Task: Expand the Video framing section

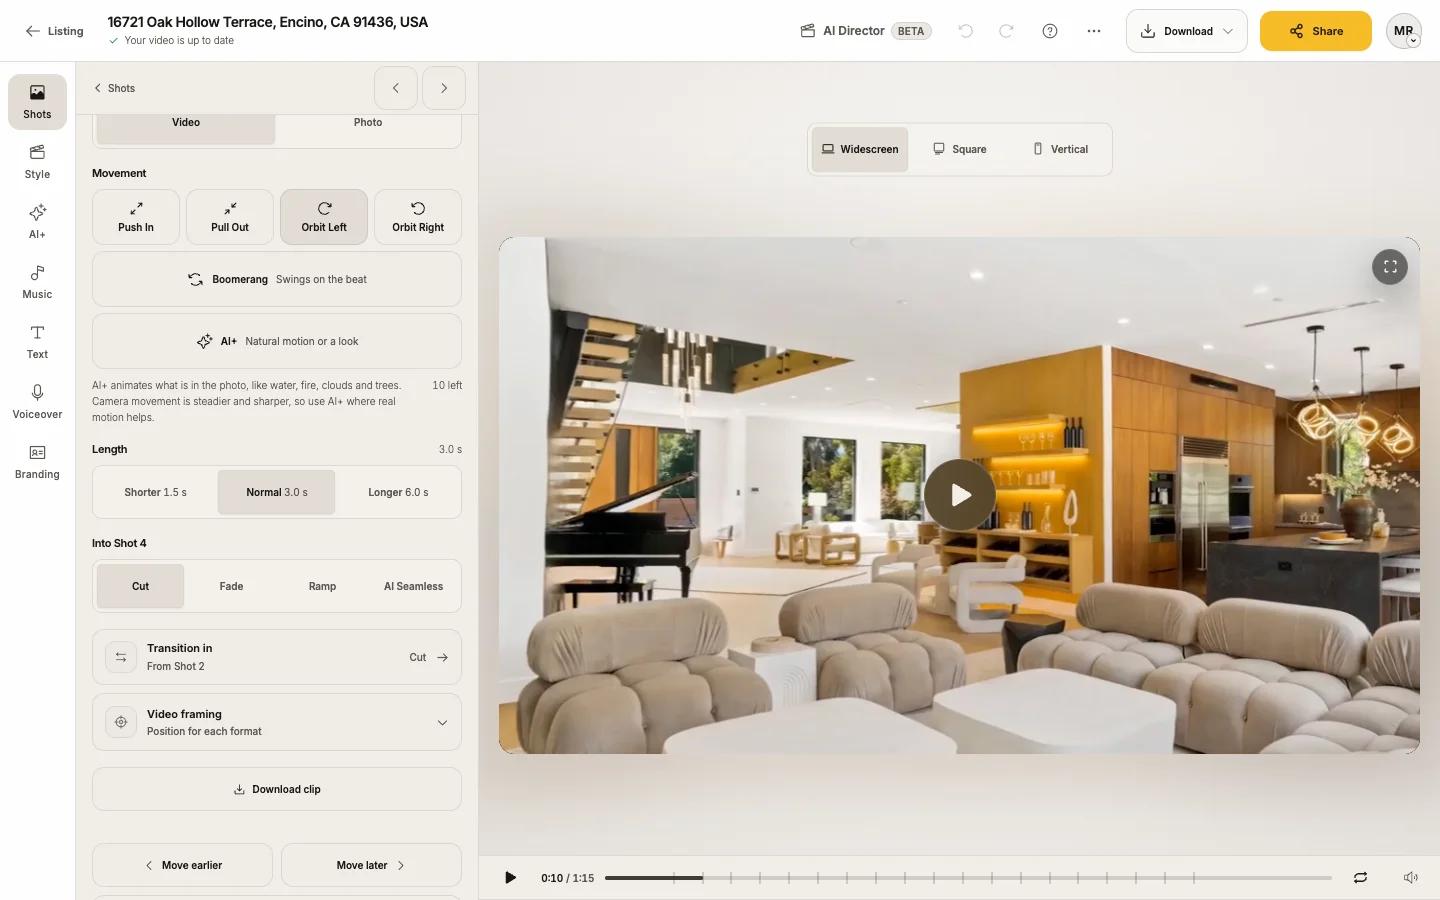Action: pyautogui.click(x=277, y=722)
